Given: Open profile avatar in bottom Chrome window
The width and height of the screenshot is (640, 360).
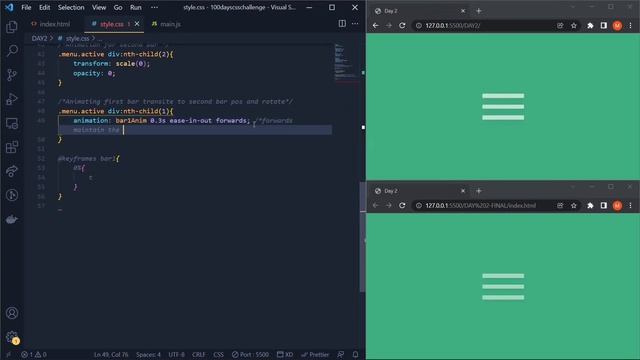Looking at the screenshot, I should (x=617, y=205).
